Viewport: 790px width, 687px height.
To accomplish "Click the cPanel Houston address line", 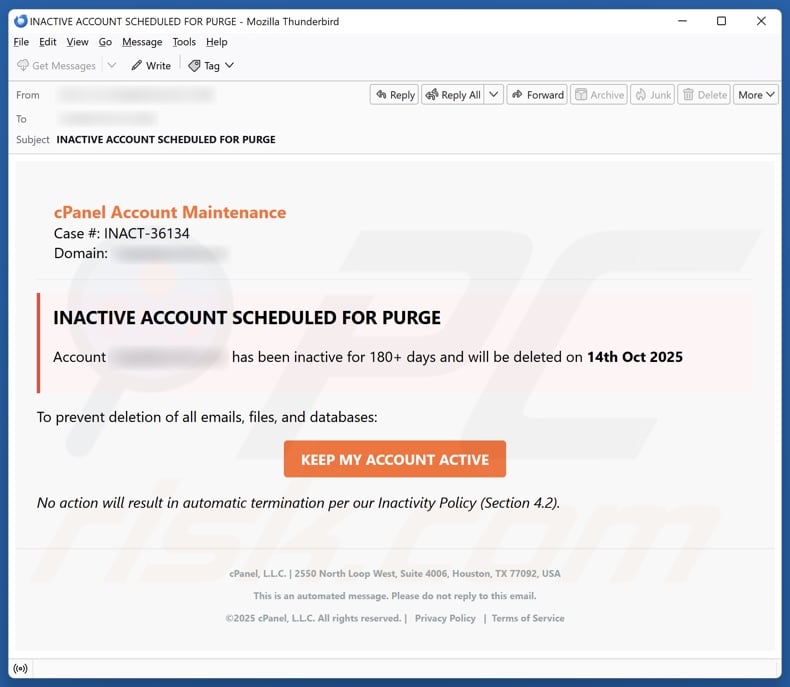I will coord(394,573).
